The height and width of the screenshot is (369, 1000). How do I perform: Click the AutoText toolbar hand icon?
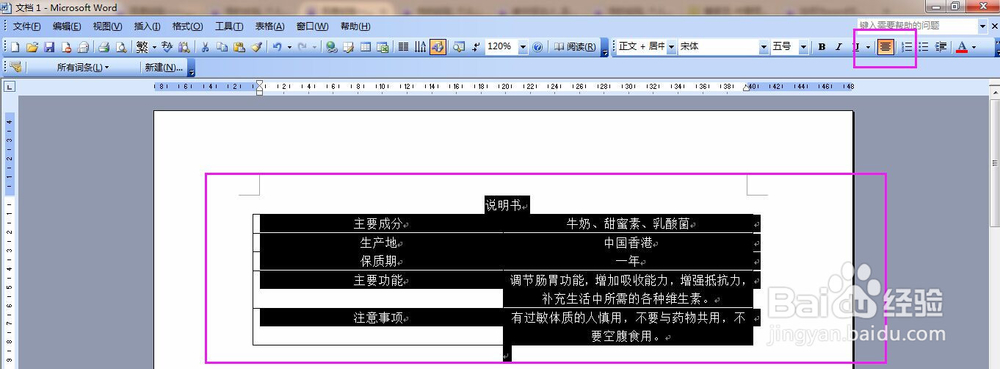tap(16, 67)
